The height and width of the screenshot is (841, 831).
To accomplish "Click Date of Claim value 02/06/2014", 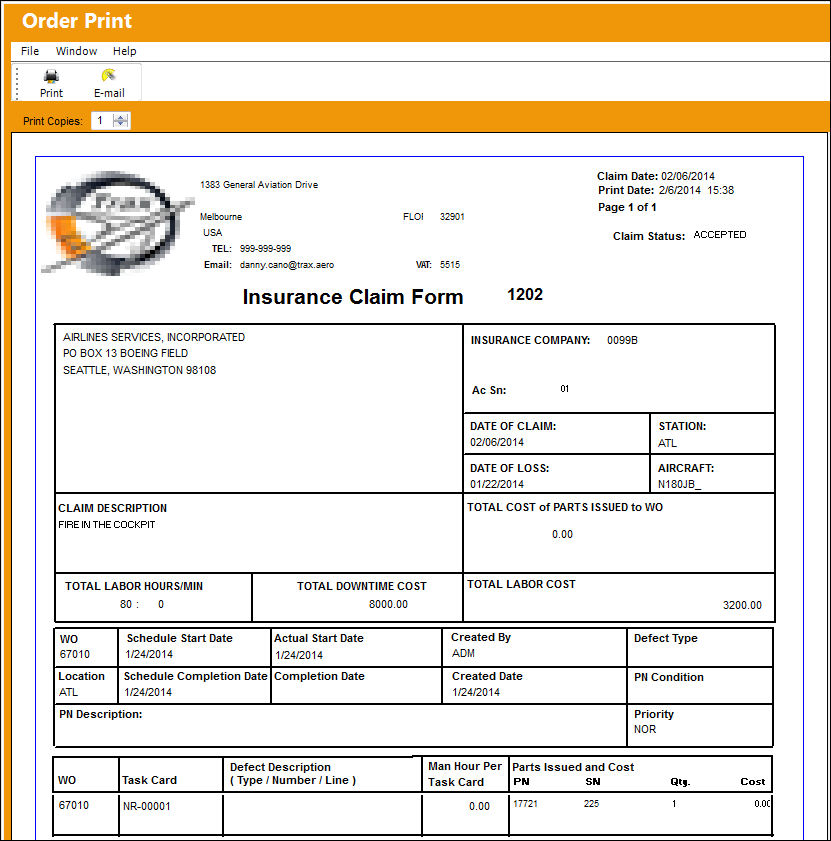I will click(497, 442).
